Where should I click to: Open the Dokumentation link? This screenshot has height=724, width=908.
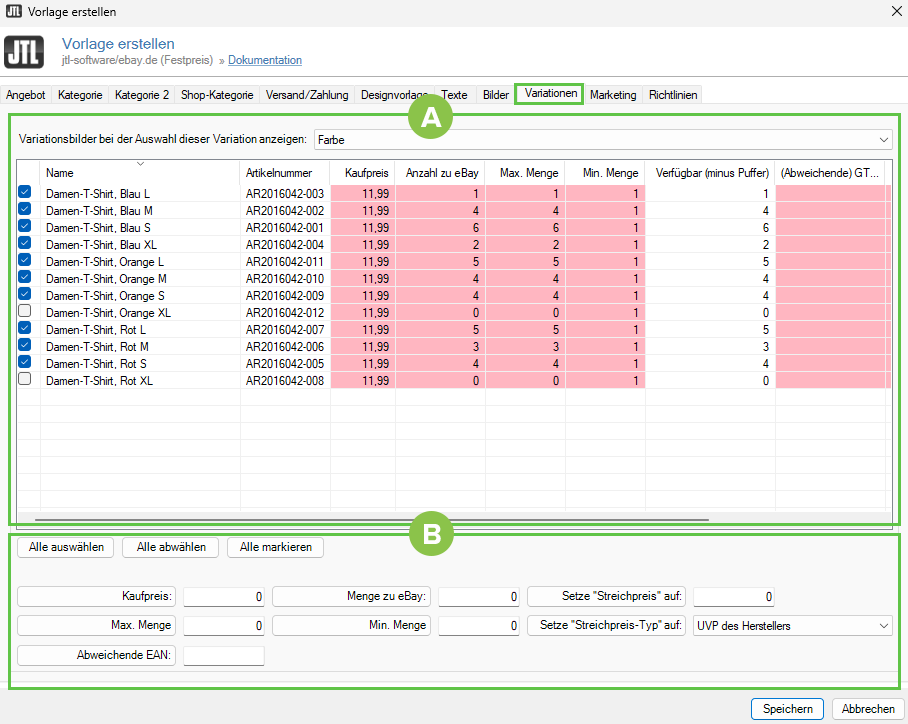[265, 60]
